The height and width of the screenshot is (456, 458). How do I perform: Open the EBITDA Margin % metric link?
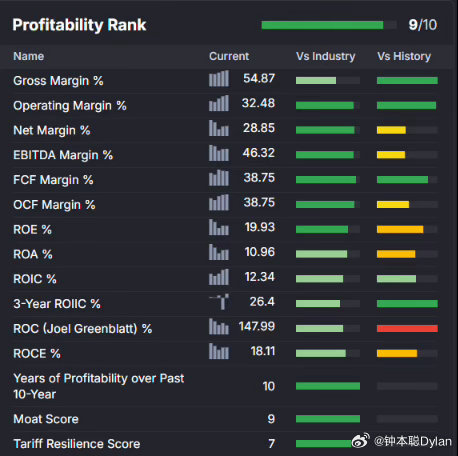(x=63, y=155)
